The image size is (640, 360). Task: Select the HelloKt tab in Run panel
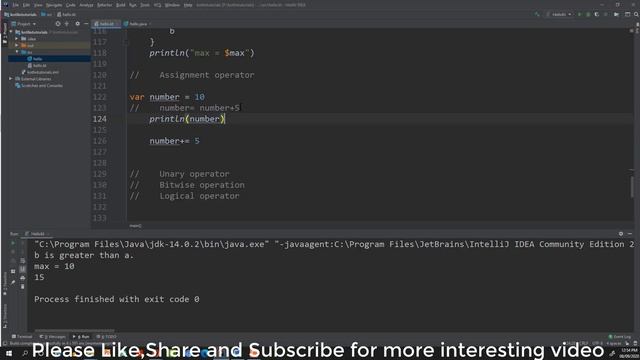tap(37, 234)
